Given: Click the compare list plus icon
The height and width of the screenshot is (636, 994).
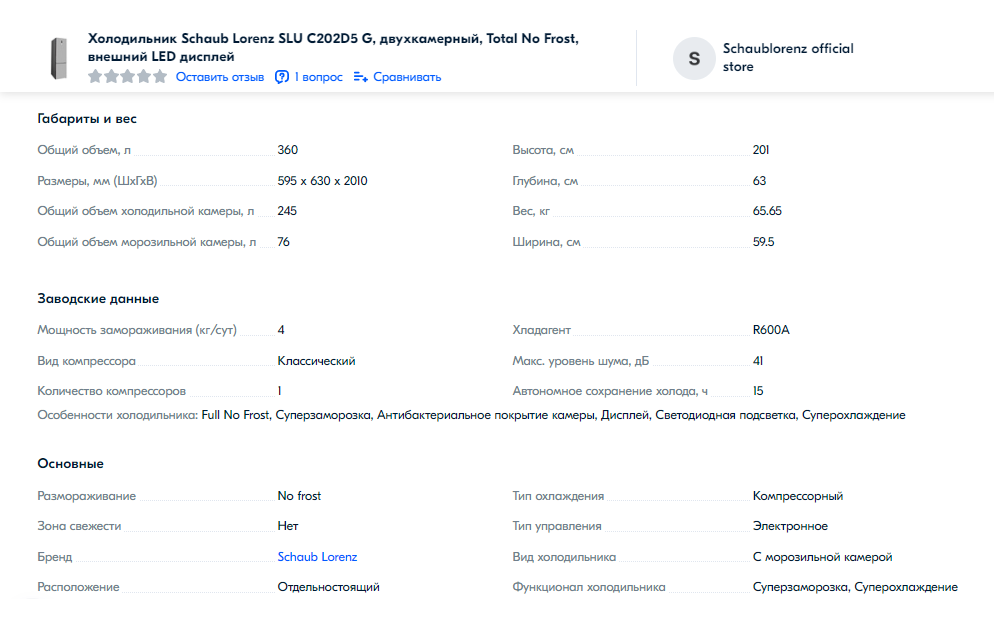Looking at the screenshot, I should tap(361, 77).
